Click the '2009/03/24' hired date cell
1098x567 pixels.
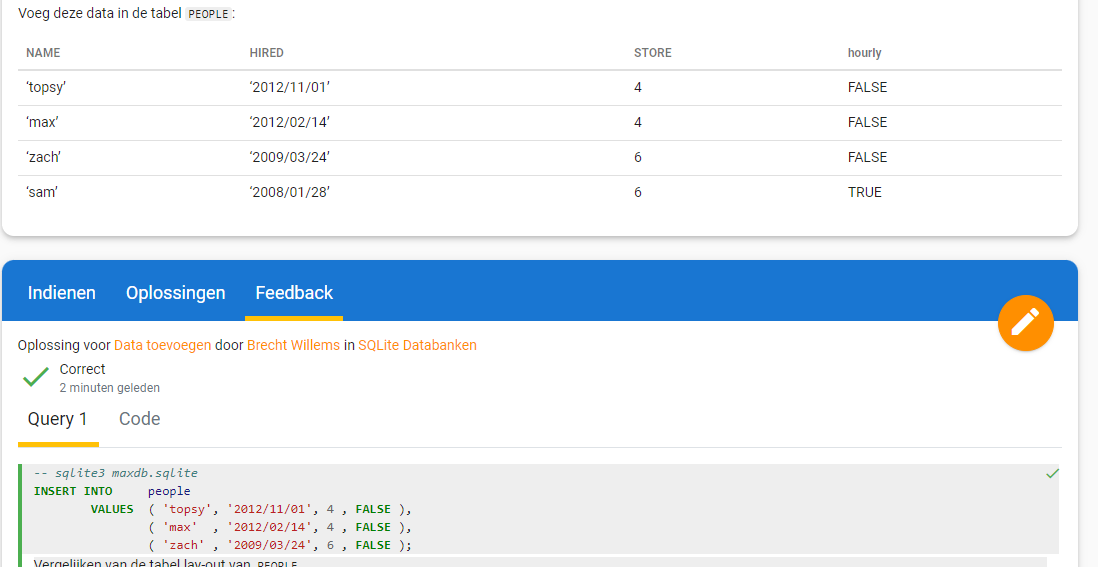290,158
